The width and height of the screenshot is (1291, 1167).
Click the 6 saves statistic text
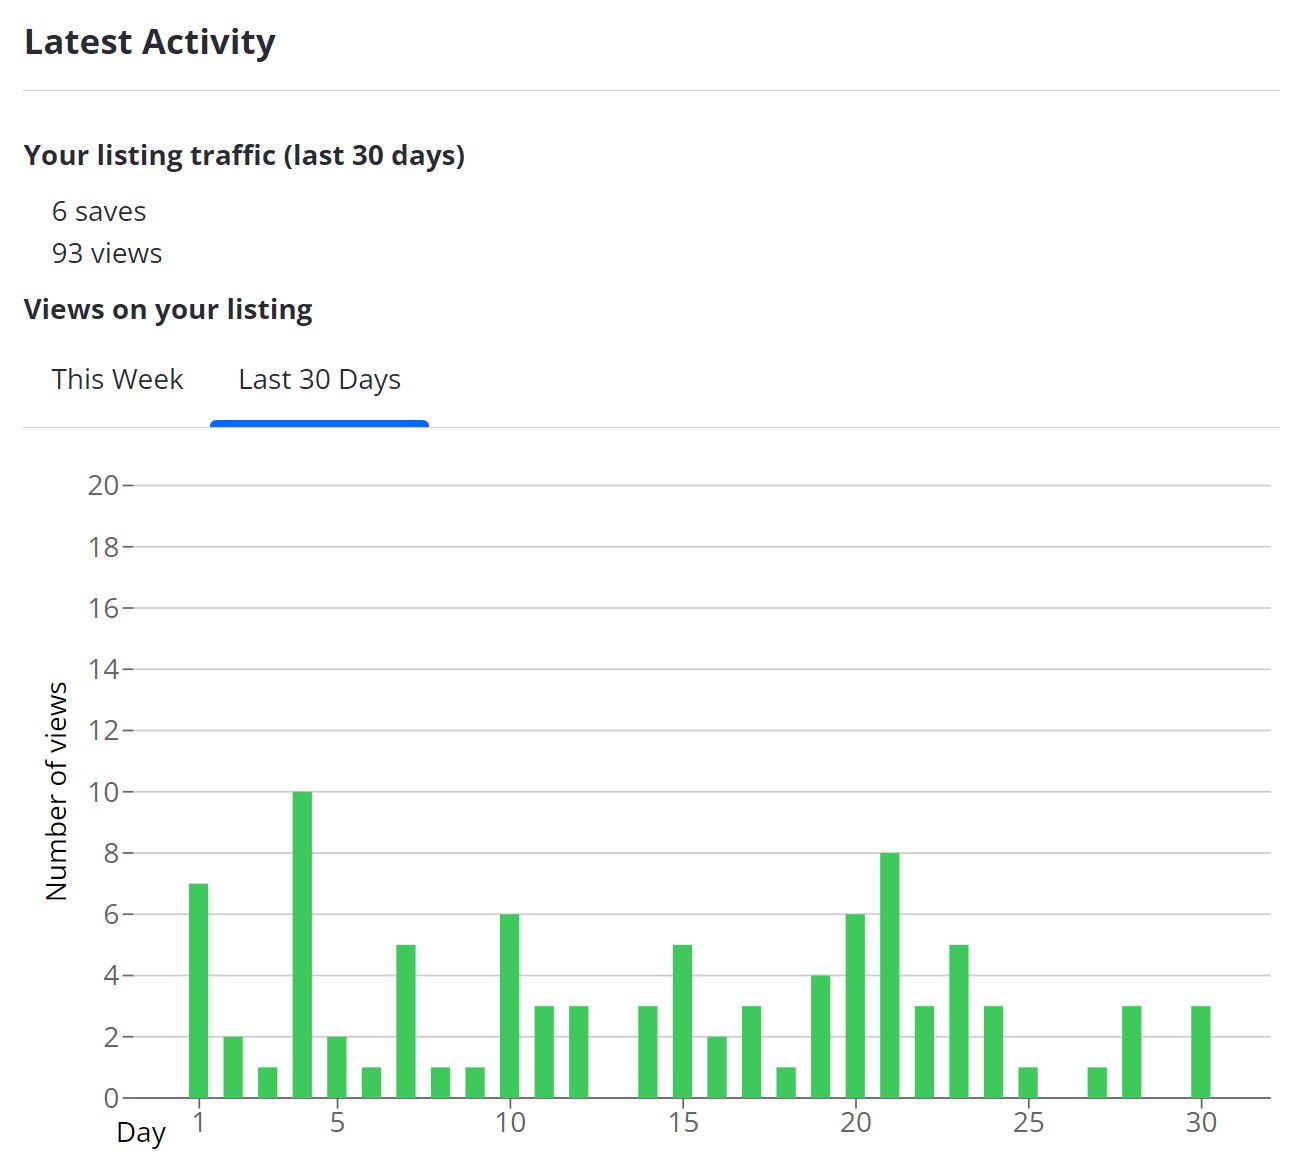click(99, 212)
